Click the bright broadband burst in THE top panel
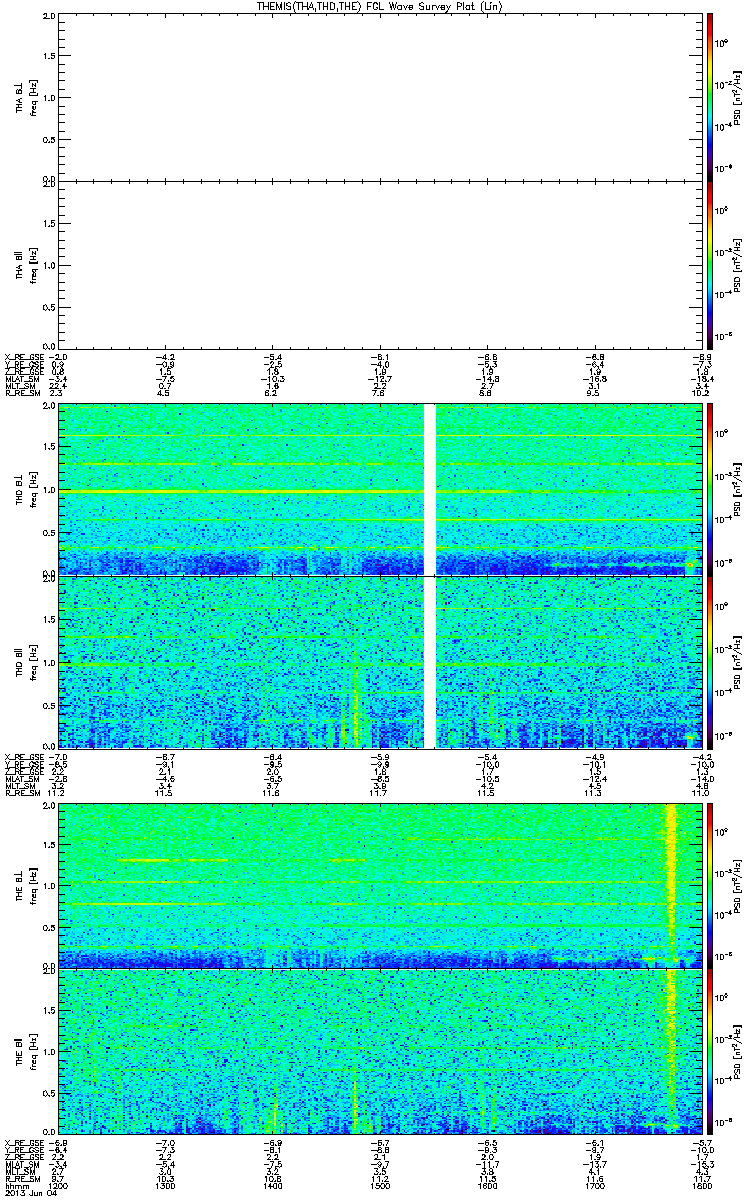 [671, 885]
